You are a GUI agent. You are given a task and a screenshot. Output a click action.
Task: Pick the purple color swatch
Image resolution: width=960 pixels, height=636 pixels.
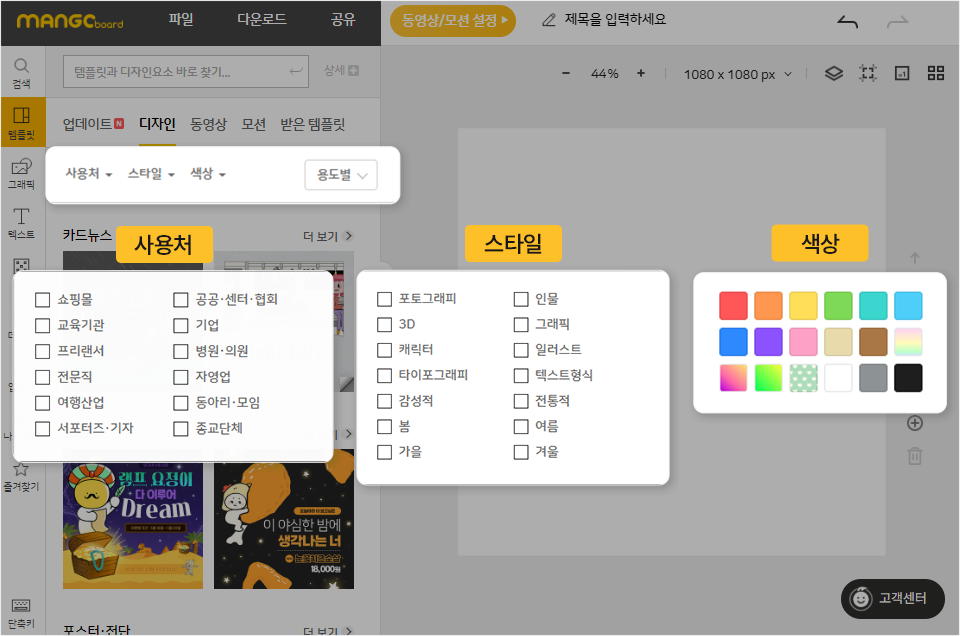[x=768, y=342]
